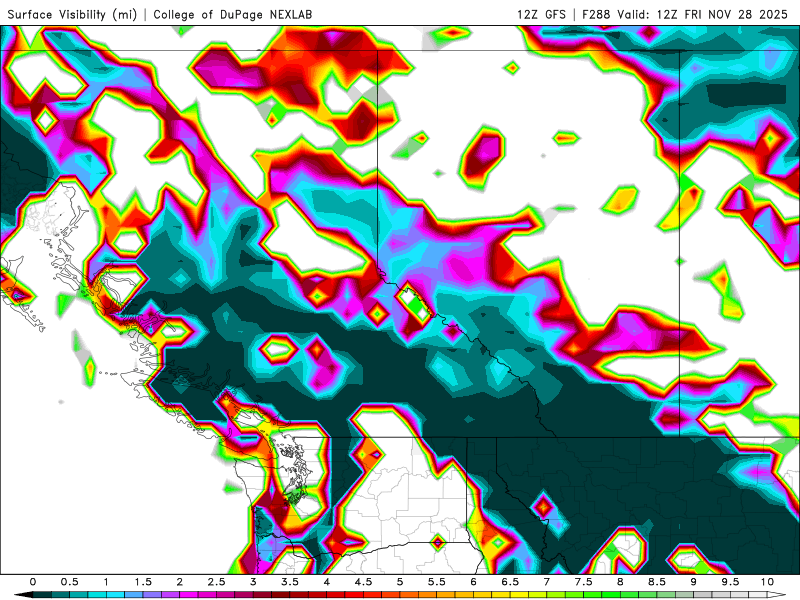Click the "College of DuPage NEXLAB" label

[233, 14]
